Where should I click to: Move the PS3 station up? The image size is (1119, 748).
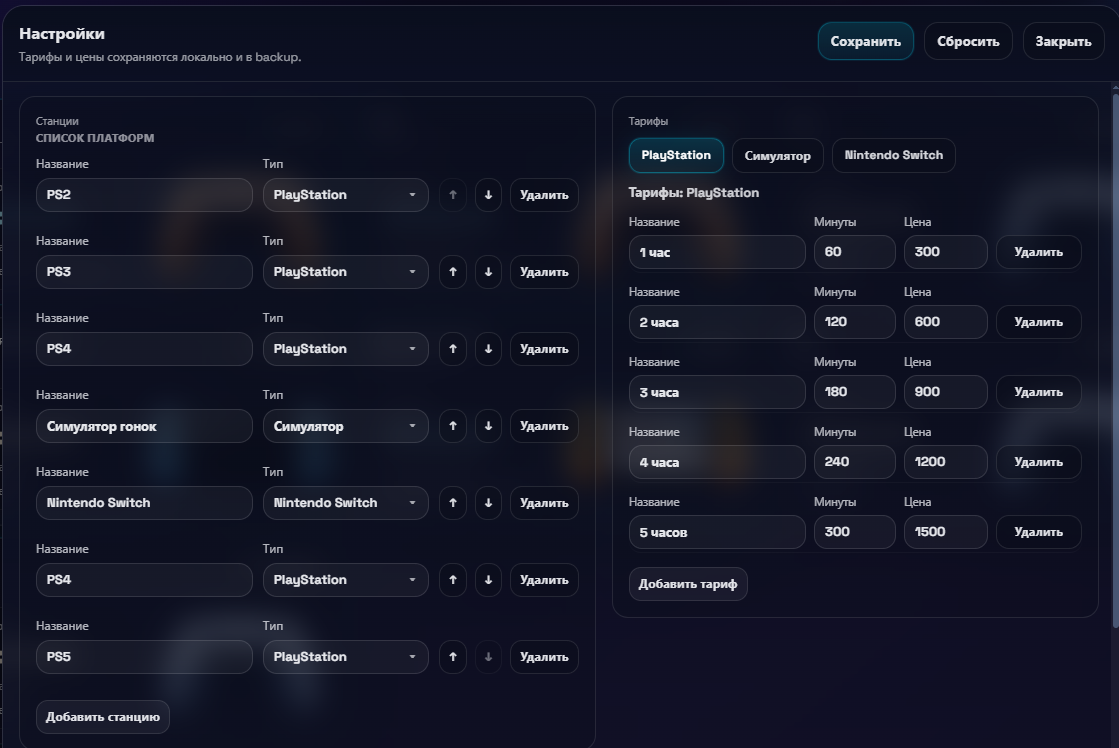[452, 272]
